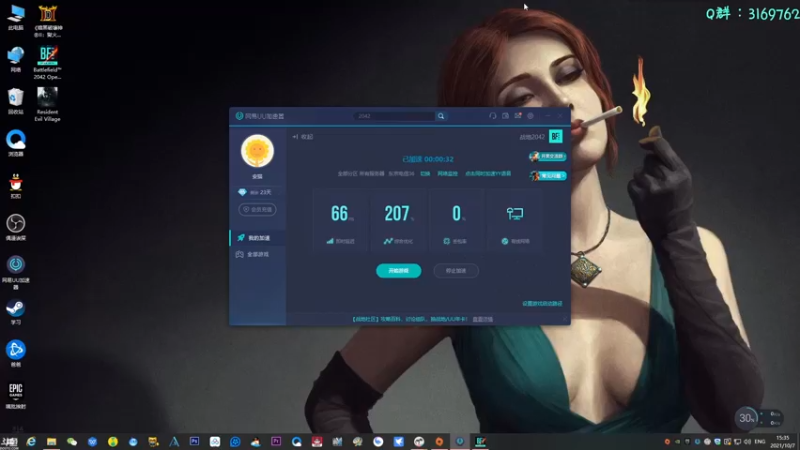Click the YY voice acceleration link

click(488, 174)
